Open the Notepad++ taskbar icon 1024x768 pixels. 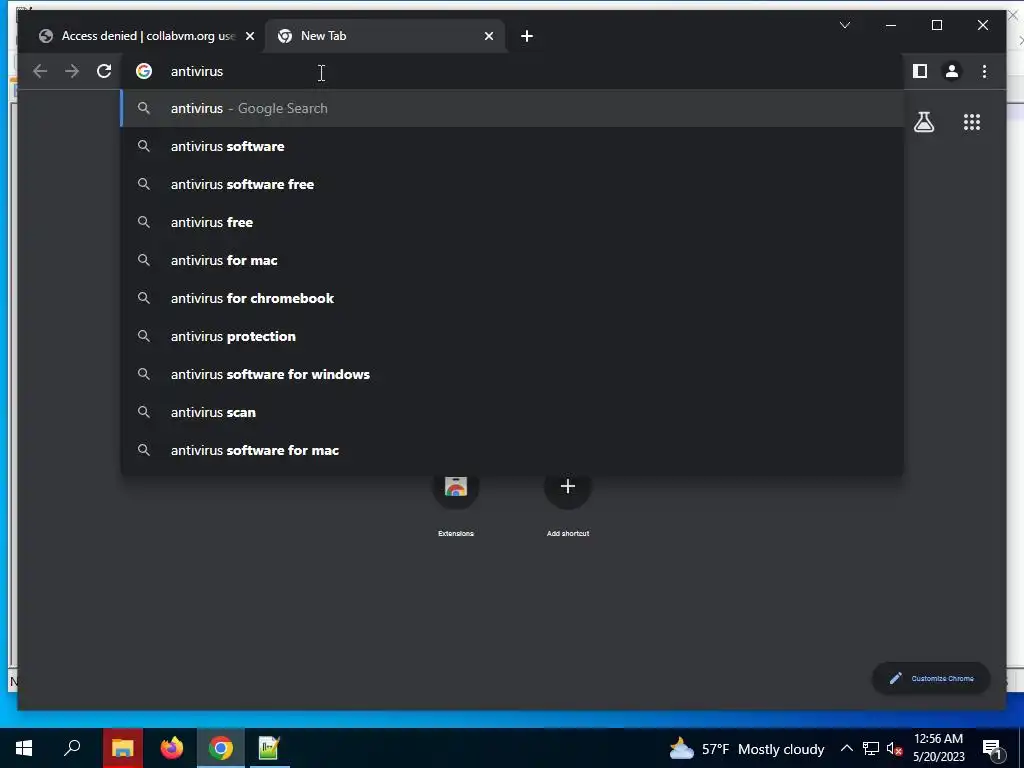(x=269, y=748)
